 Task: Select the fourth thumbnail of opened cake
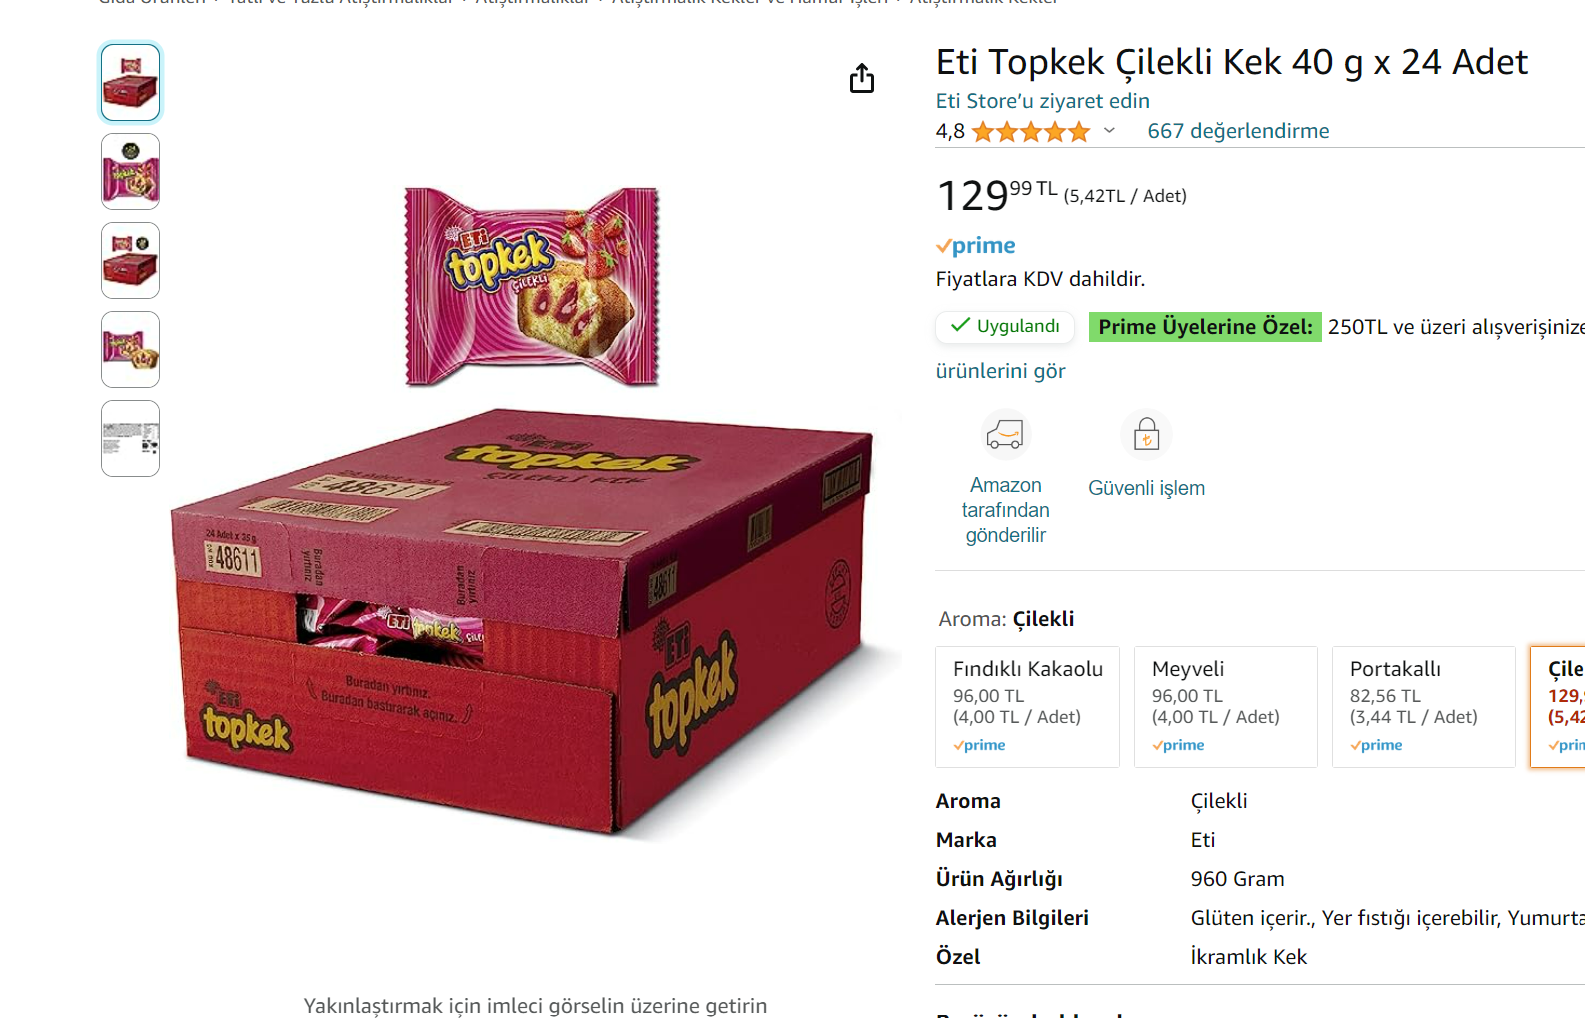coord(131,349)
